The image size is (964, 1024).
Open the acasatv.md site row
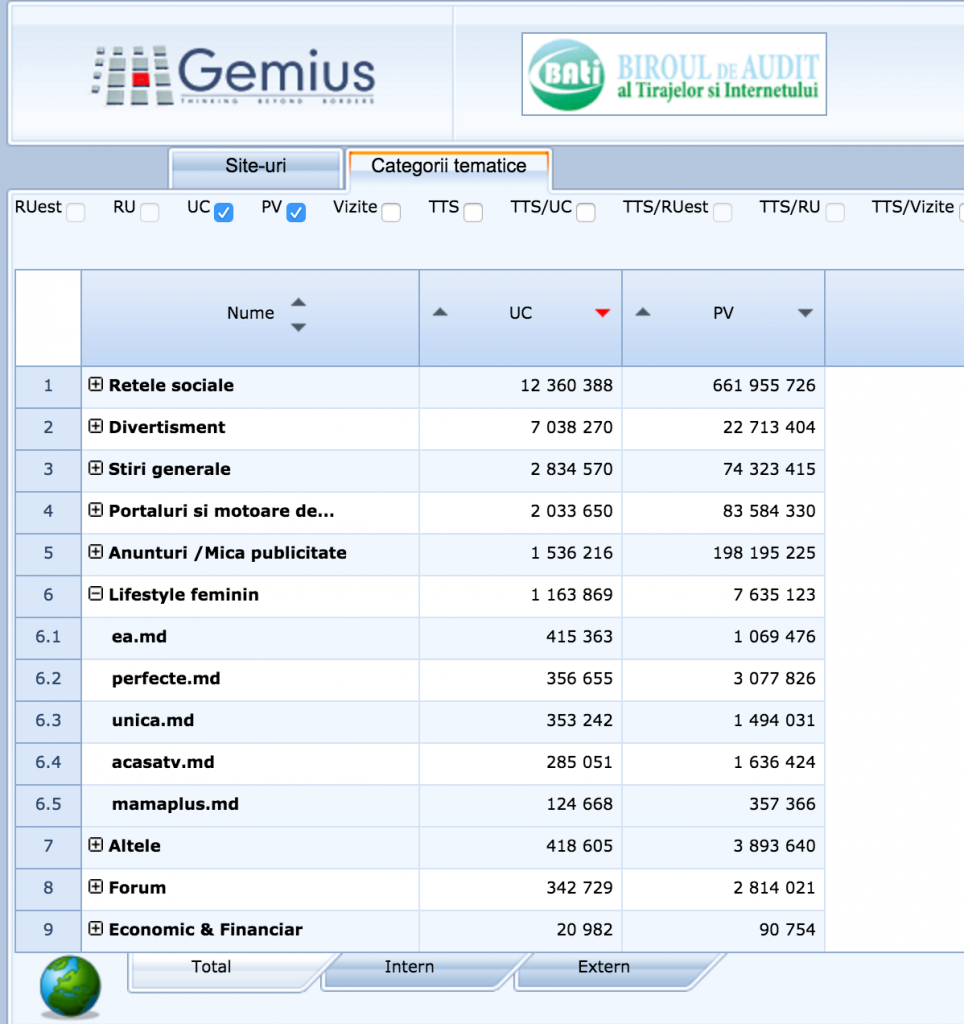click(163, 762)
